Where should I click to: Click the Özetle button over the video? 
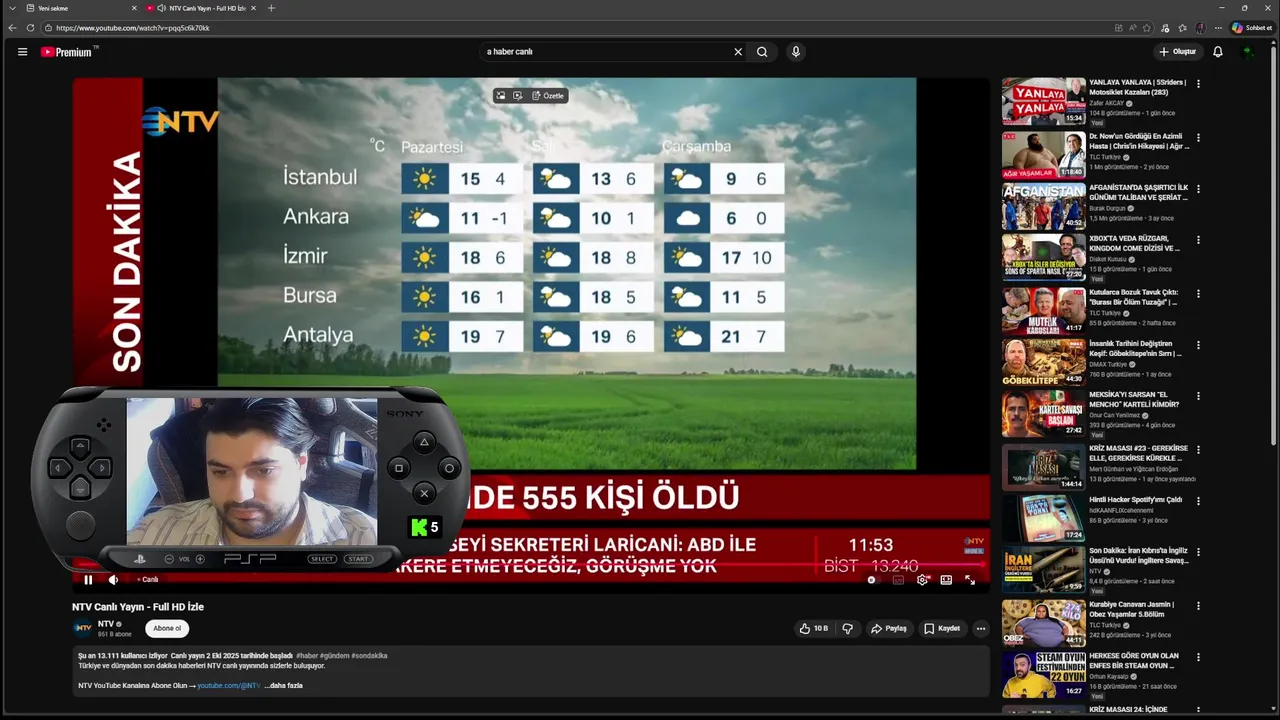click(x=548, y=96)
